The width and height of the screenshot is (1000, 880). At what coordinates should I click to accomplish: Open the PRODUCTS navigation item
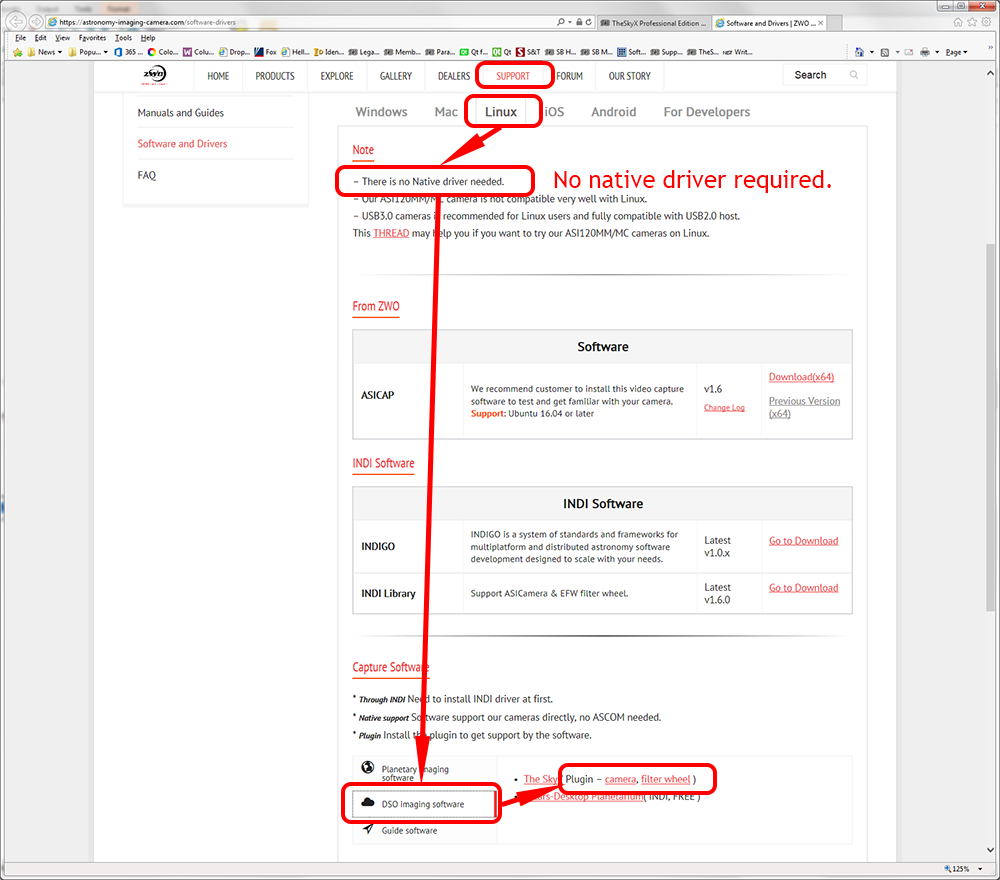point(275,76)
